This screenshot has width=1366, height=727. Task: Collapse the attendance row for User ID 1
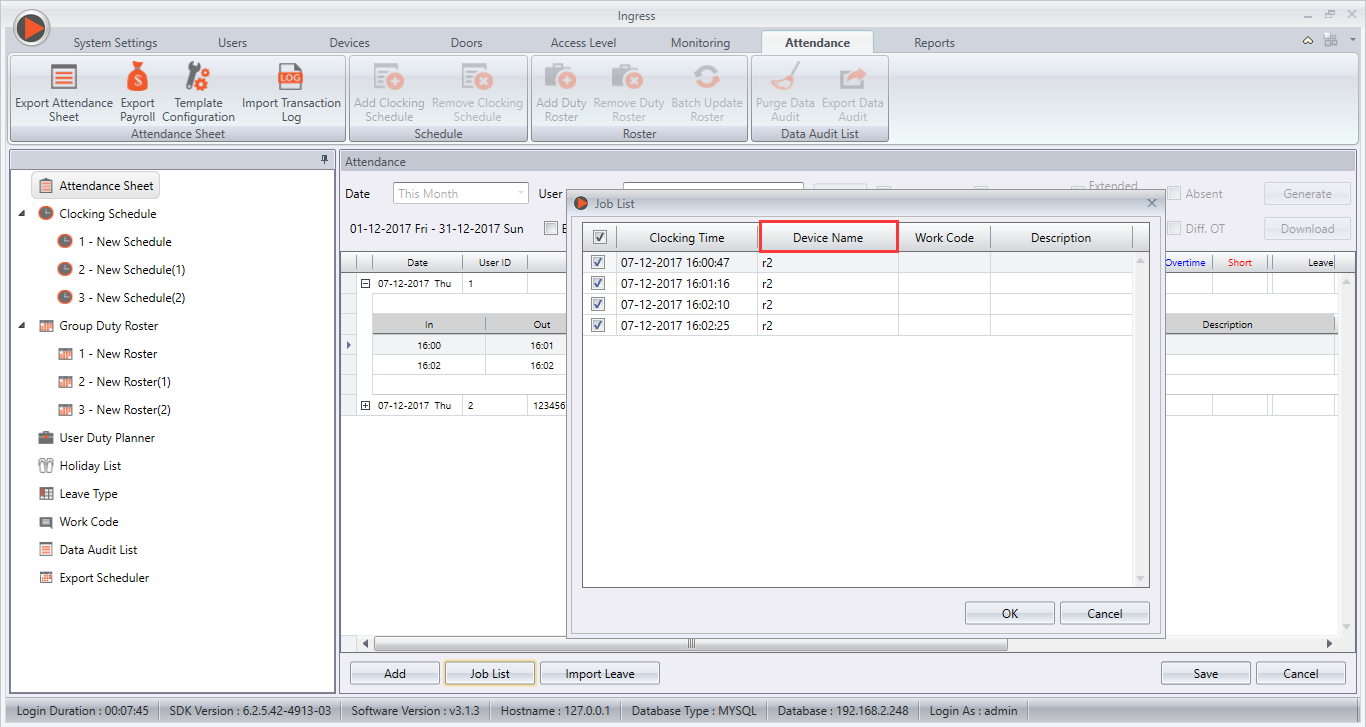click(x=365, y=284)
